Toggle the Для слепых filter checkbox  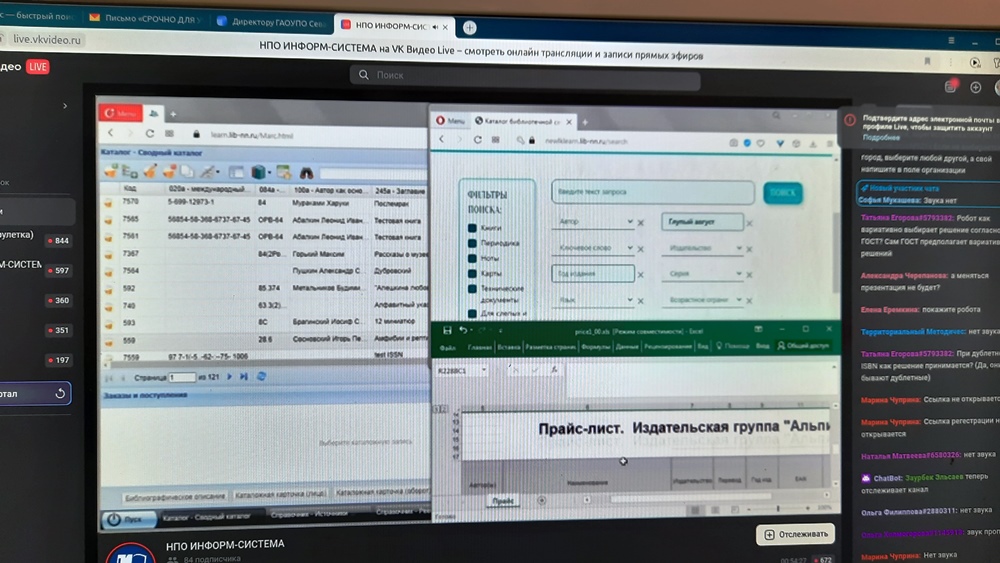click(472, 313)
